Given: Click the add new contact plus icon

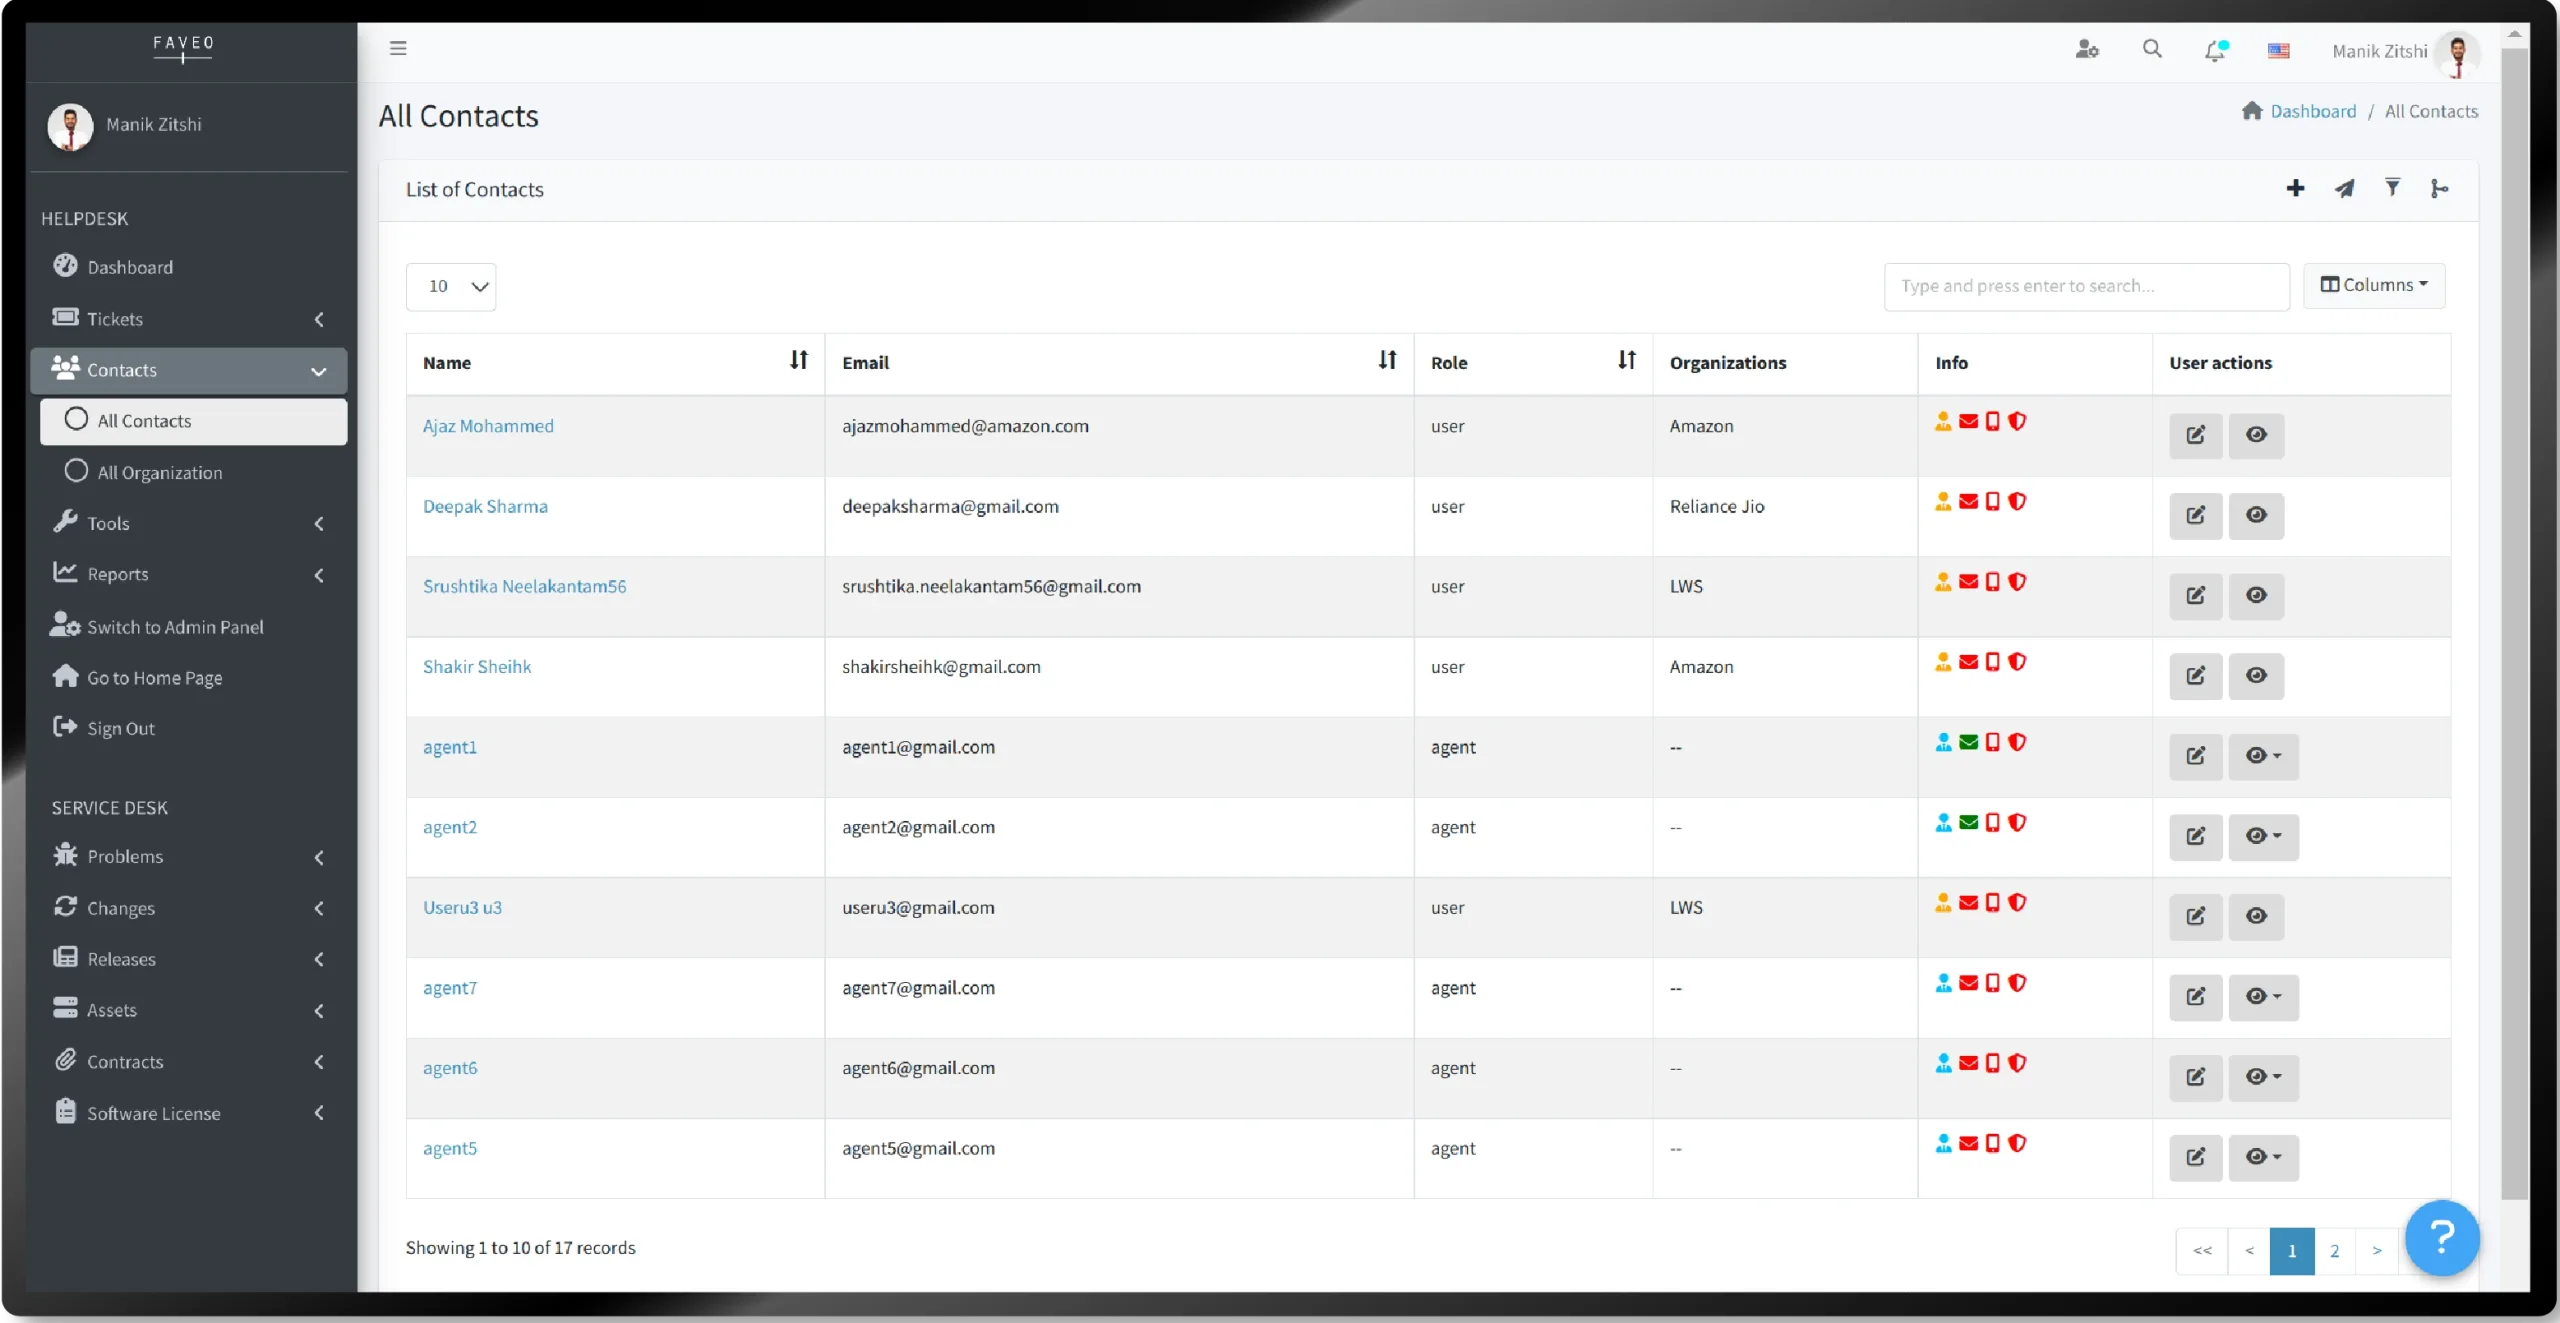Looking at the screenshot, I should pyautogui.click(x=2296, y=188).
